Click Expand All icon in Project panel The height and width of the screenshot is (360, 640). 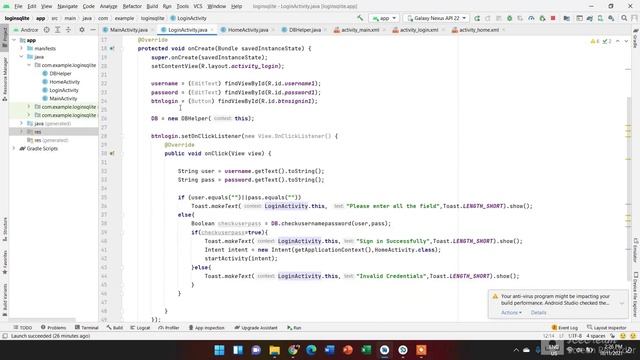[x=58, y=30]
